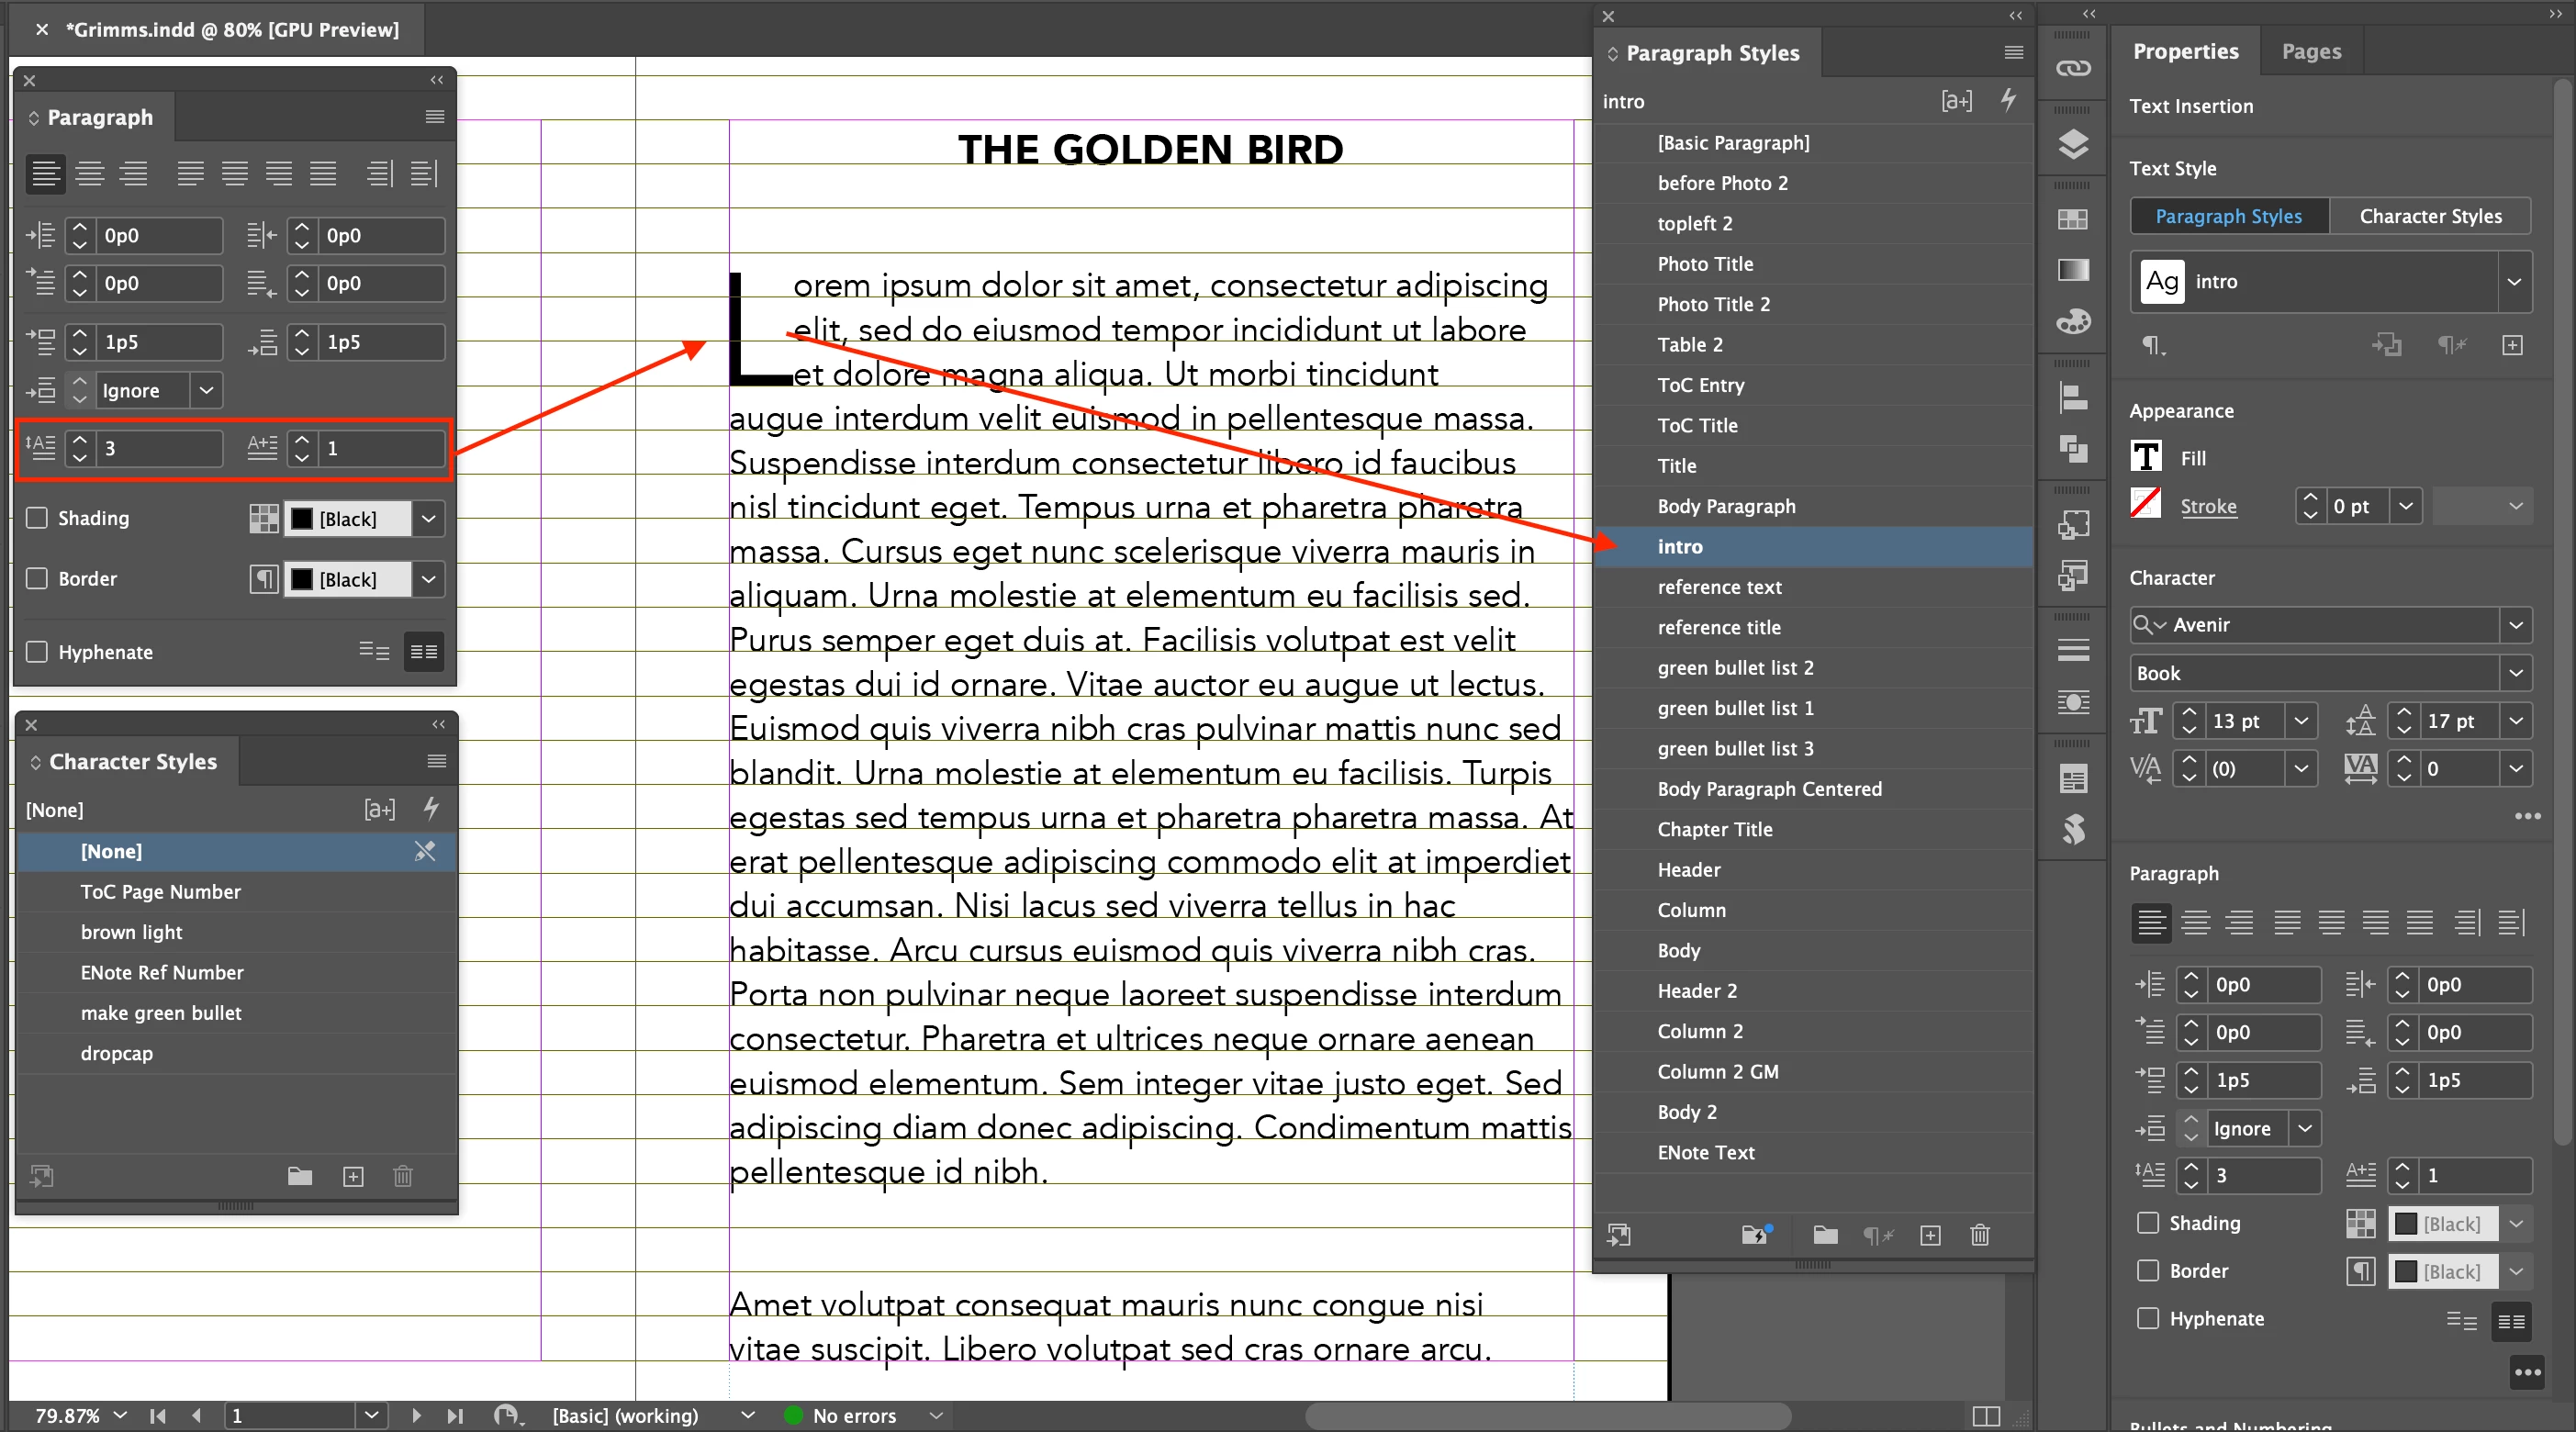Click the drop cap number of lines field

(158, 448)
